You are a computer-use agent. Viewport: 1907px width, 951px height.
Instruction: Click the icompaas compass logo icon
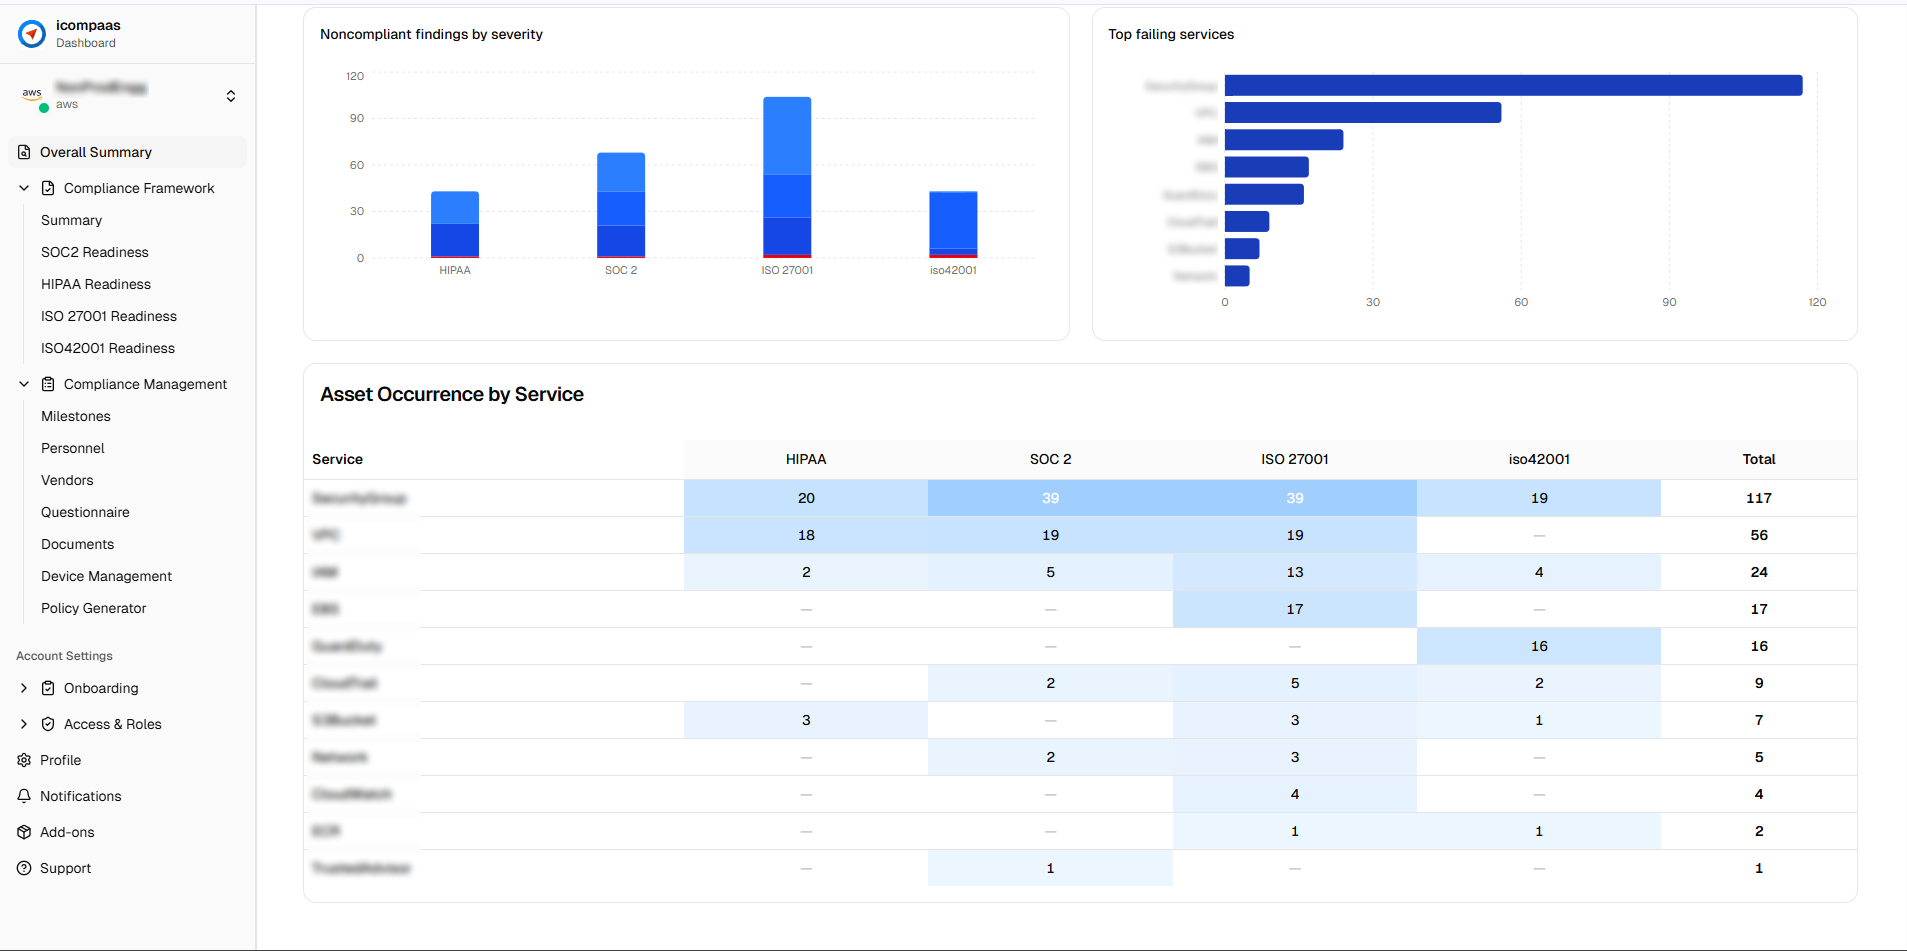coord(32,34)
